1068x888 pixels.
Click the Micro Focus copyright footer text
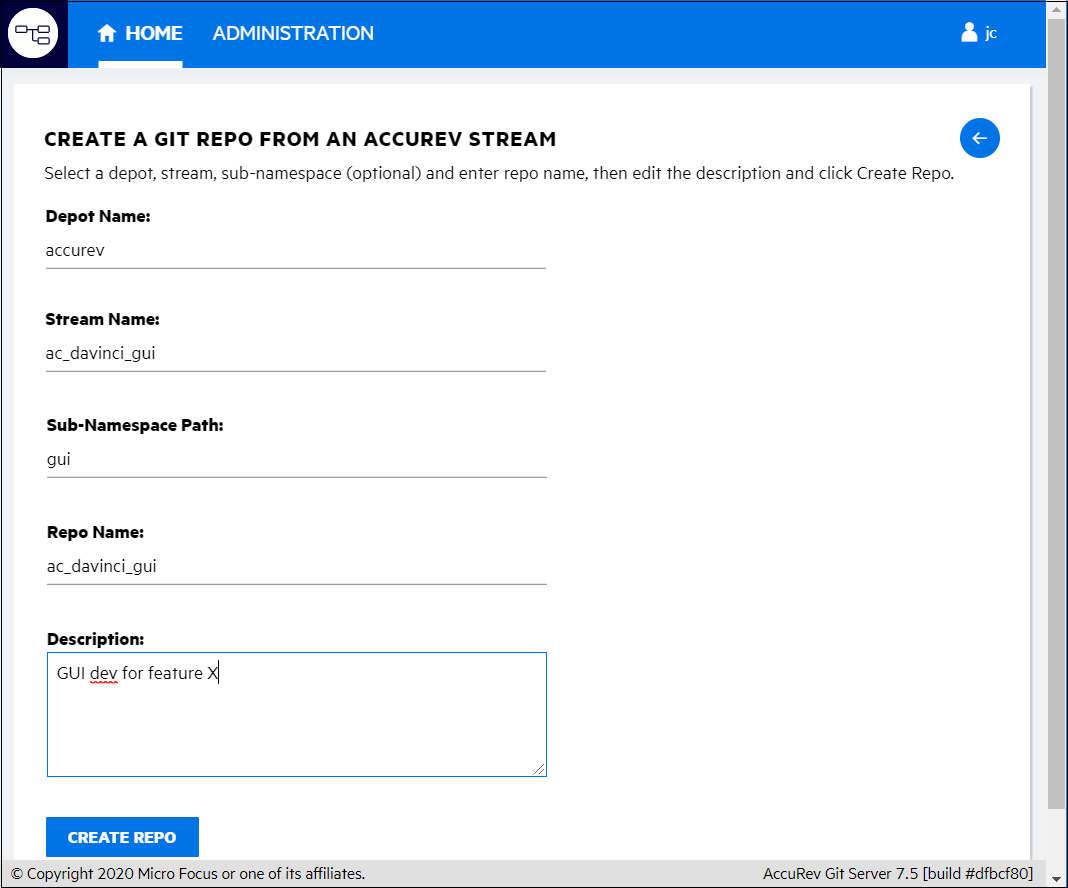[188, 874]
